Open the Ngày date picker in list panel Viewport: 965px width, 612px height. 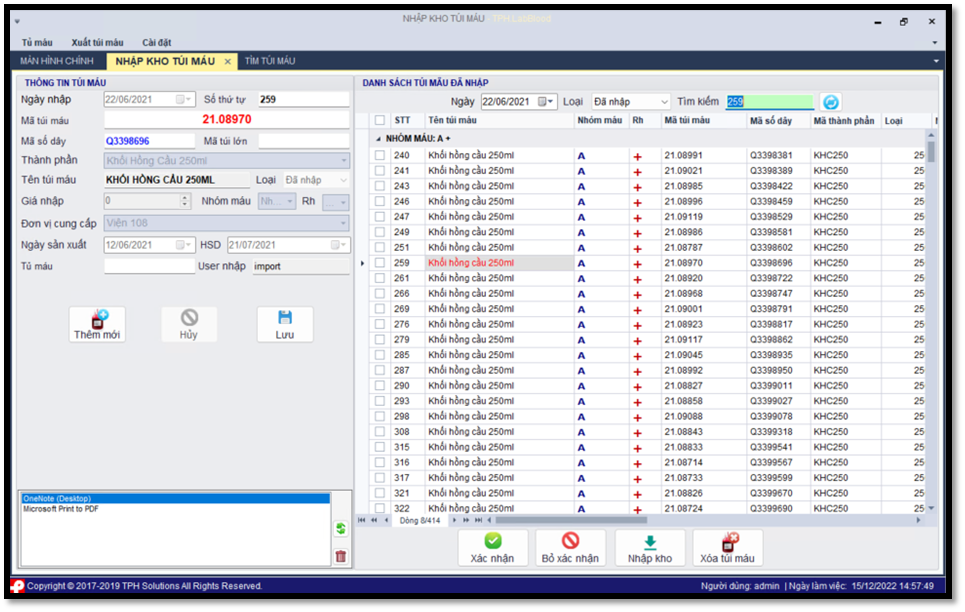[x=548, y=102]
